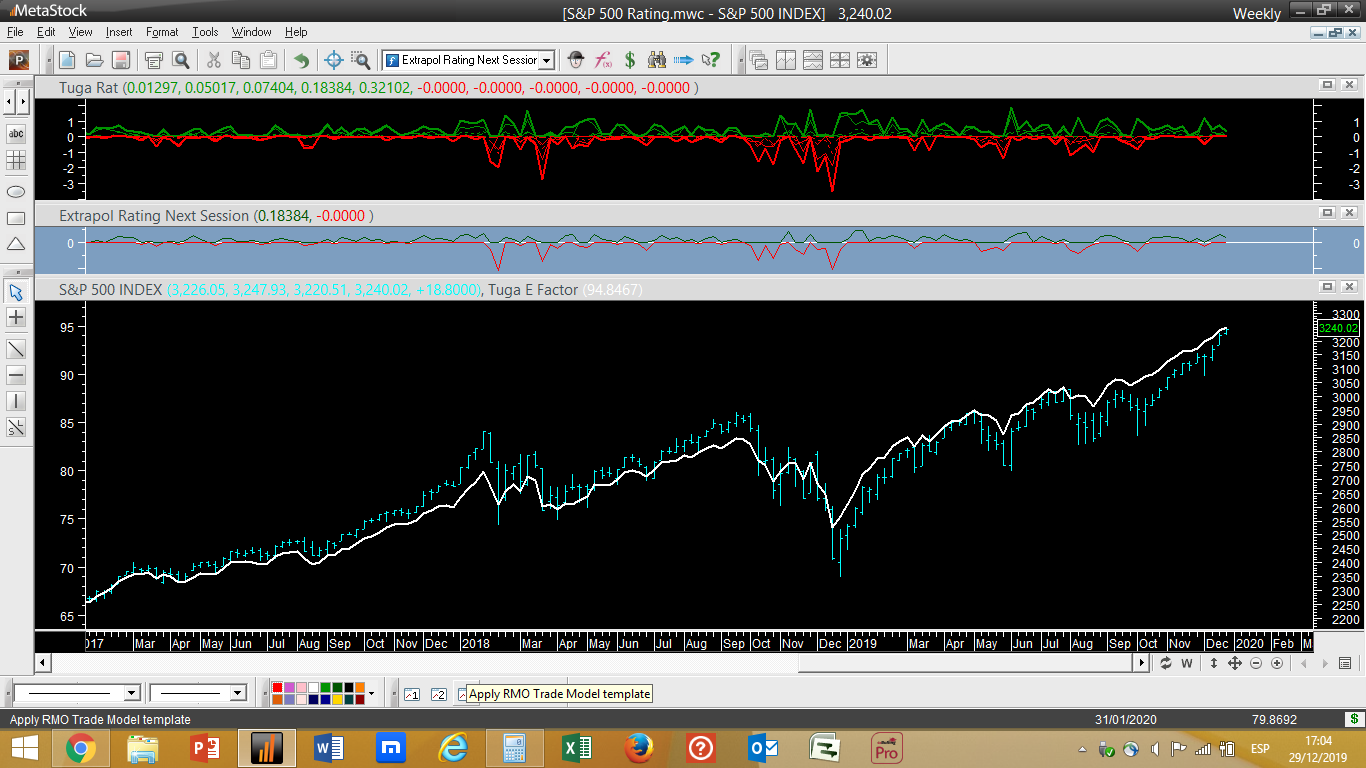Toggle weekly periodicity W button
The height and width of the screenshot is (768, 1366).
click(1187, 663)
